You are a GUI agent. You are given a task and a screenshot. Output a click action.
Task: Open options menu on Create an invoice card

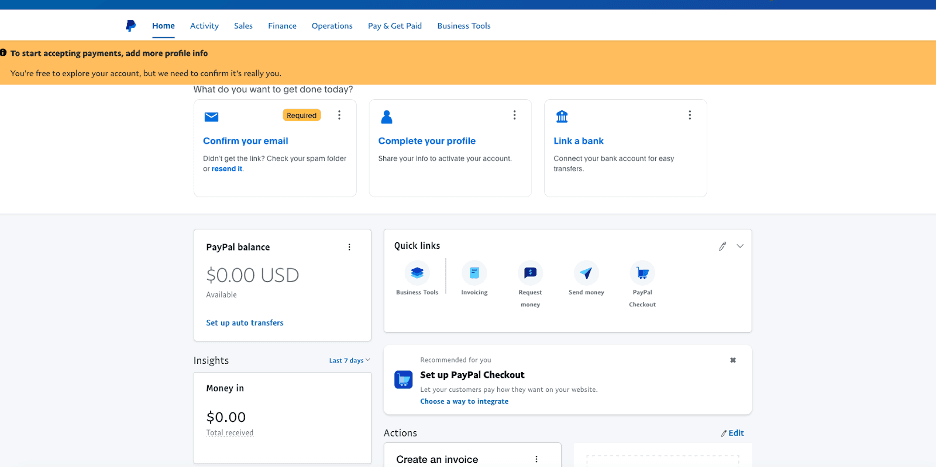click(536, 459)
